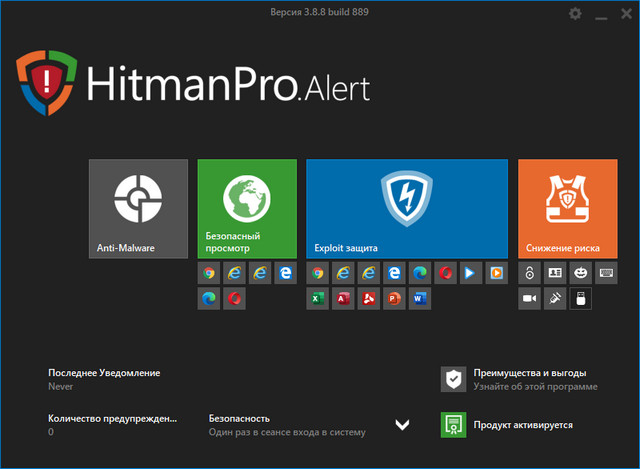Open the Безопасный просмотр tile
The image size is (640, 469).
point(247,208)
